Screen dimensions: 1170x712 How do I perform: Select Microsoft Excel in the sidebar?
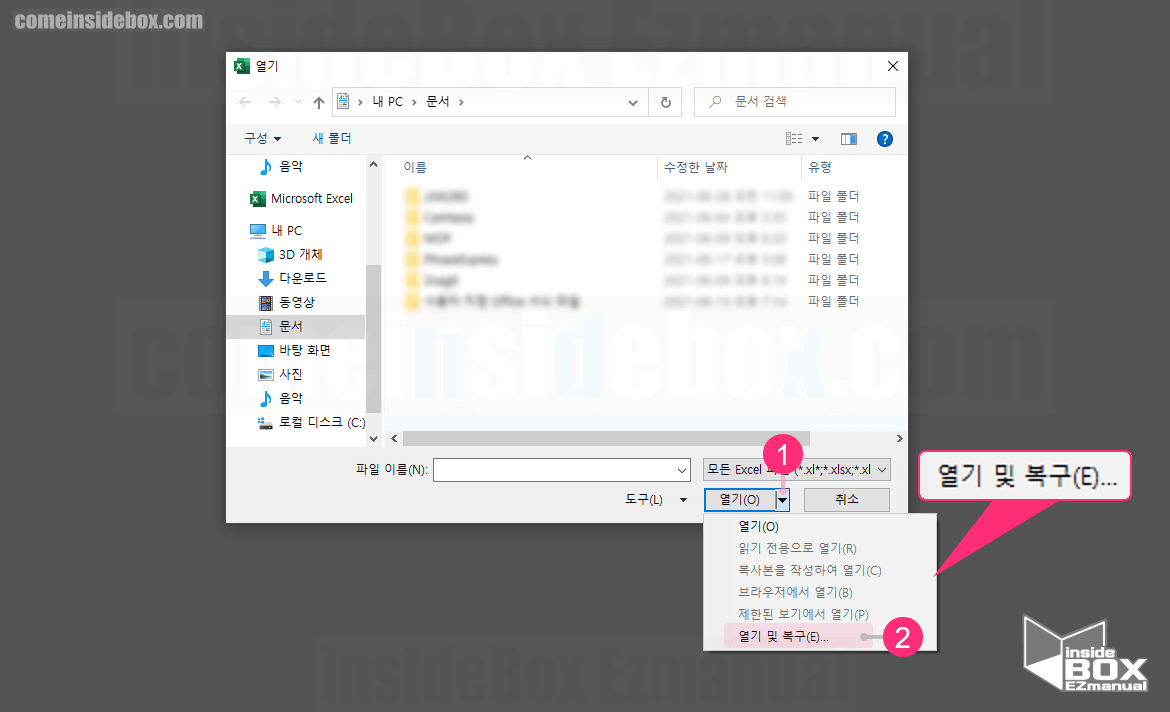[311, 198]
